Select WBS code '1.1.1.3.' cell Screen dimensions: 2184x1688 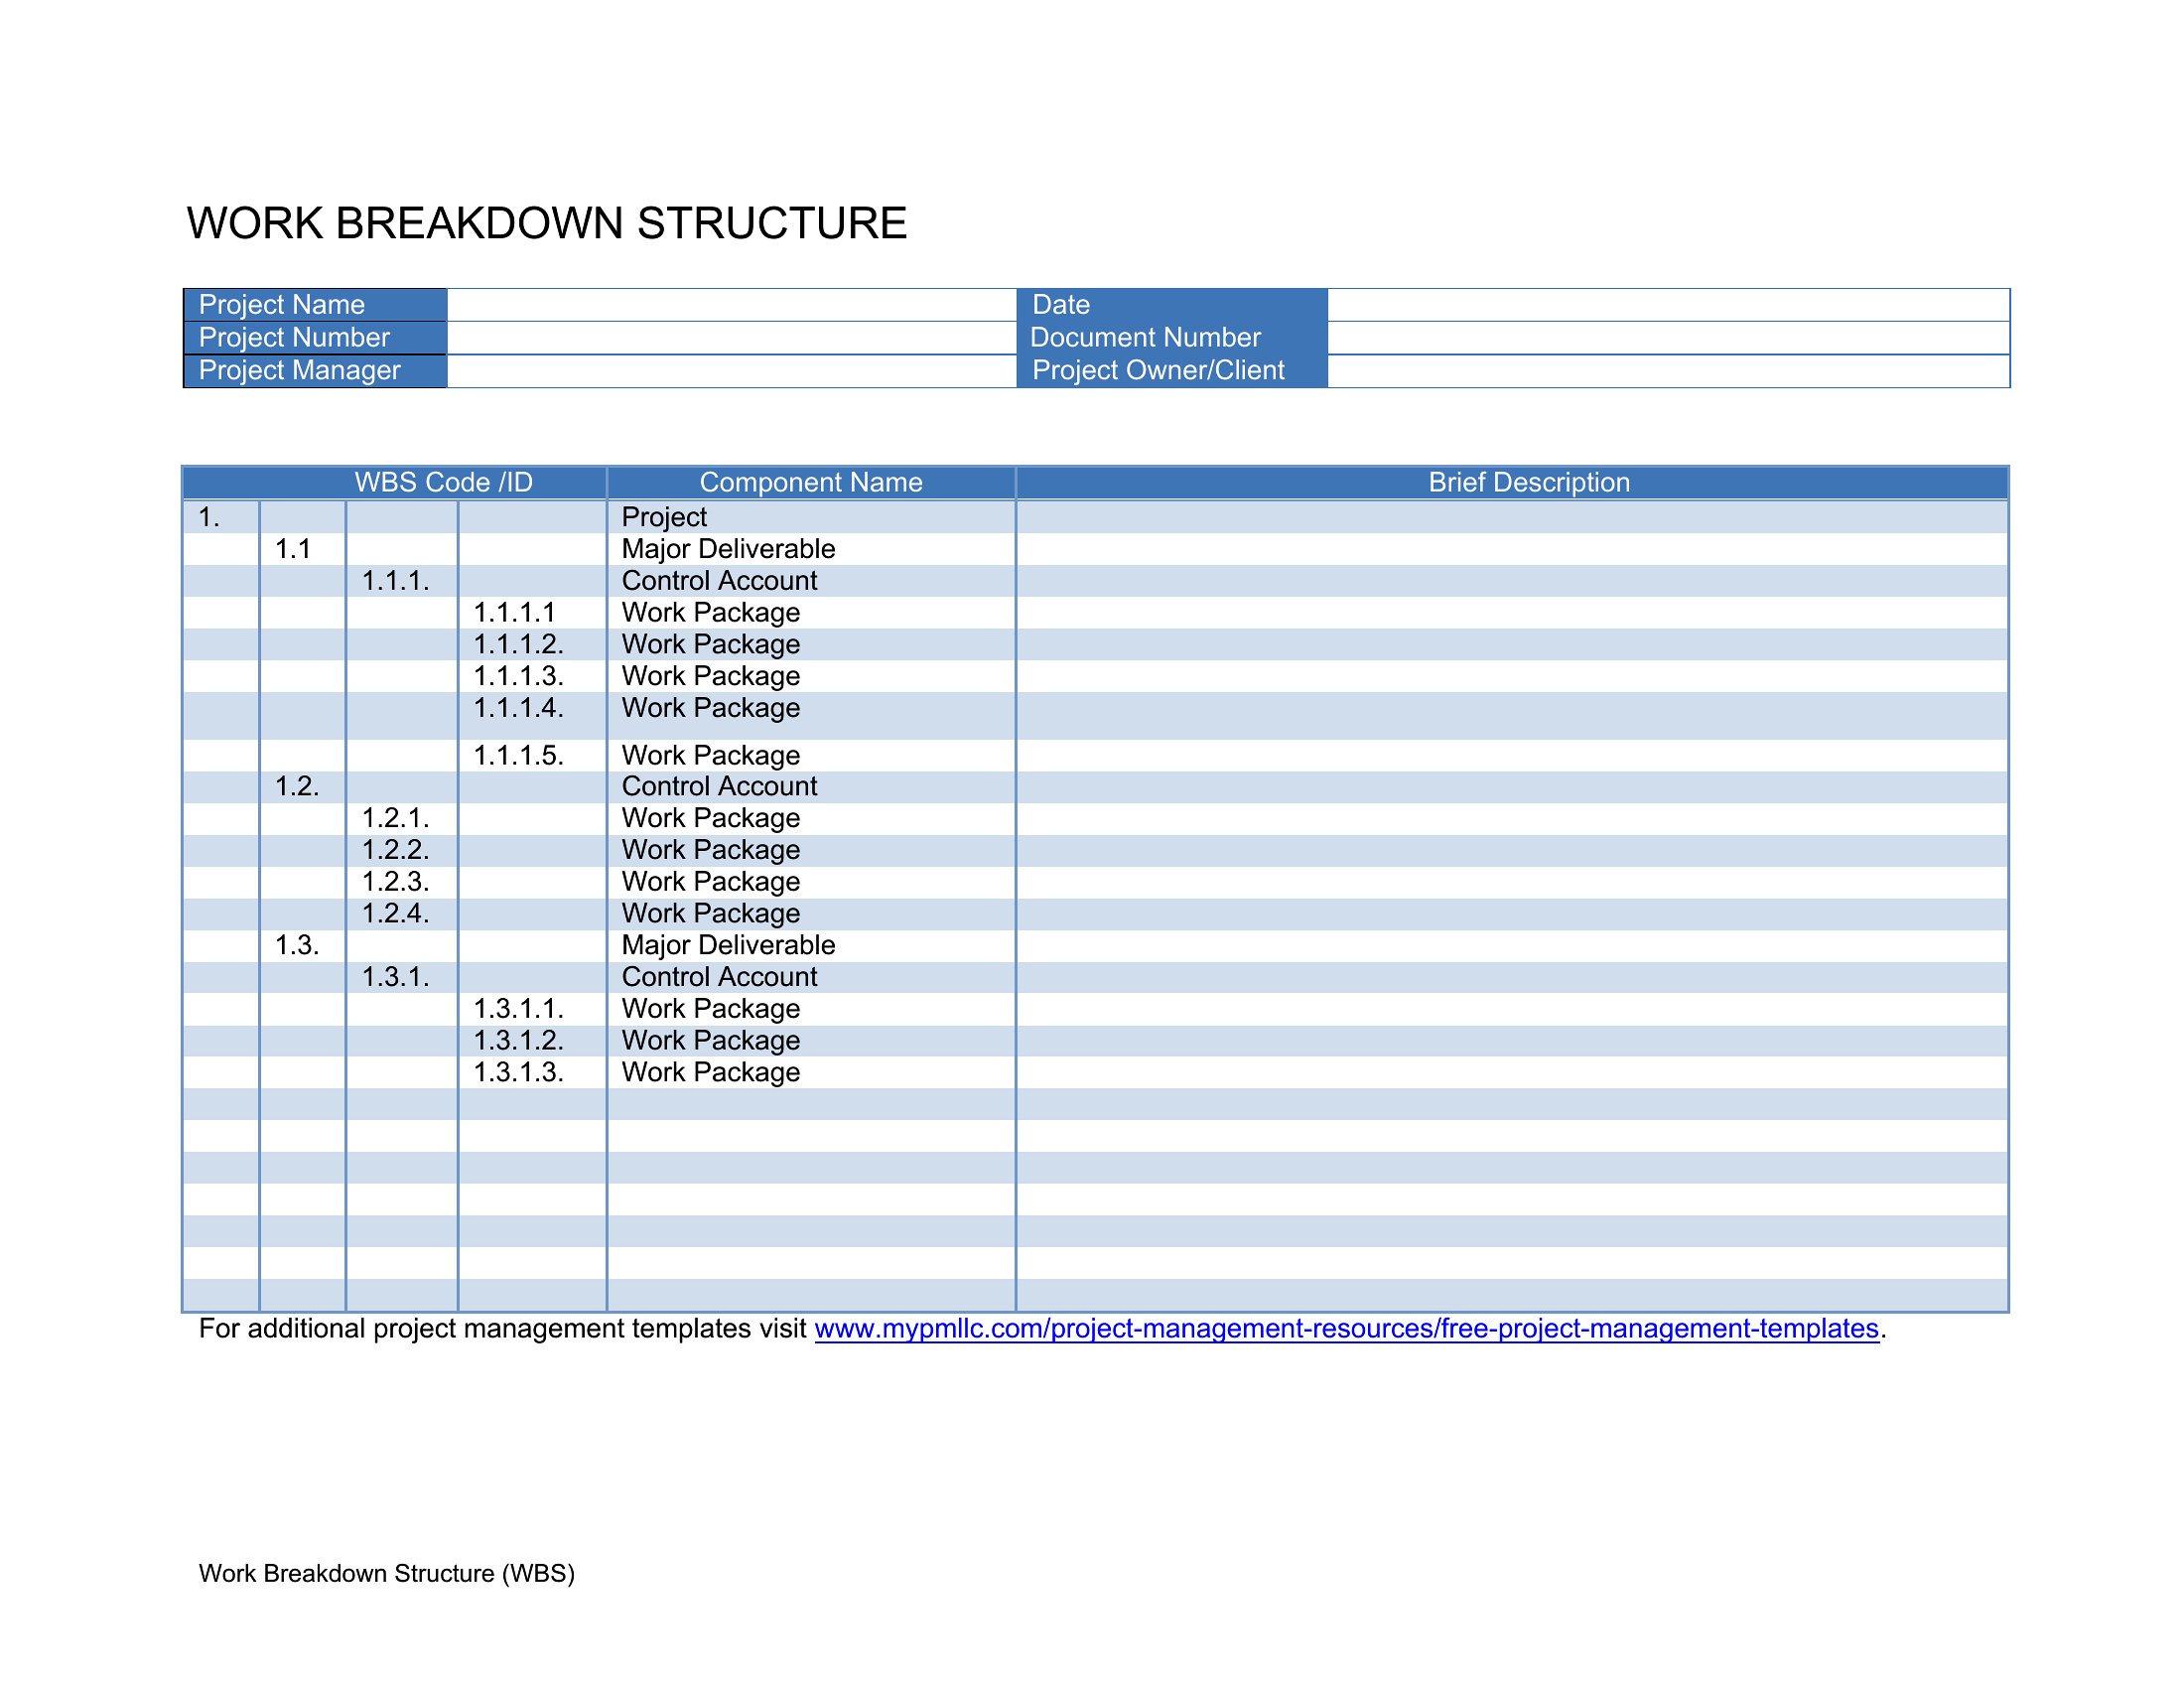pos(532,677)
